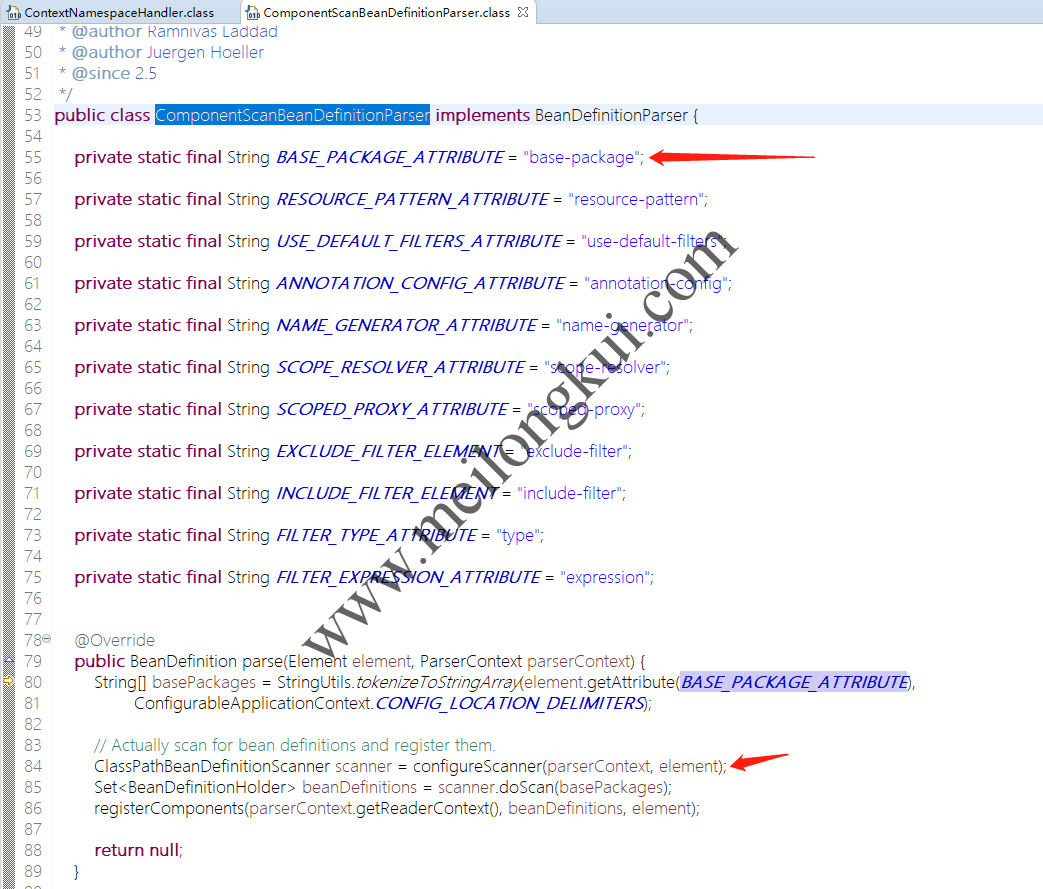Collapse the parse method fold at line 78
Screen dimensions: 1043x889
click(x=47, y=639)
